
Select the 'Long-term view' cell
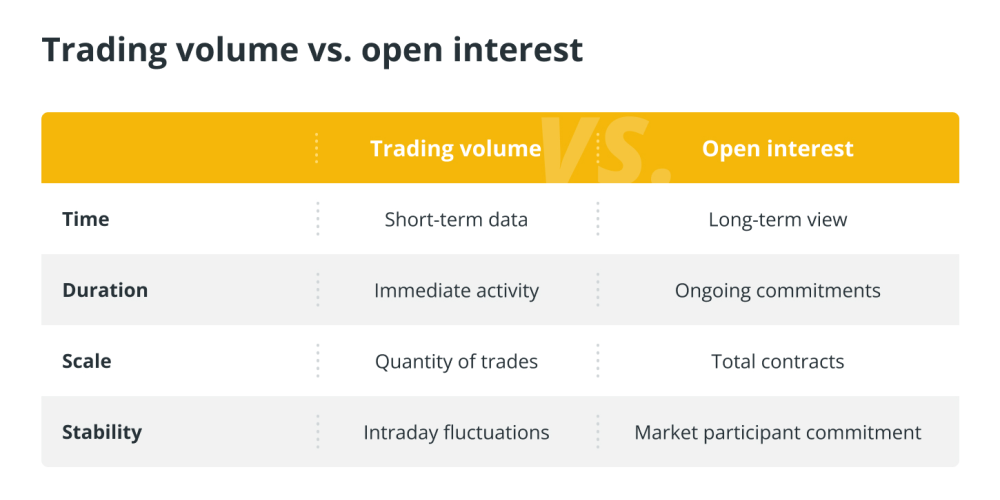tap(777, 219)
